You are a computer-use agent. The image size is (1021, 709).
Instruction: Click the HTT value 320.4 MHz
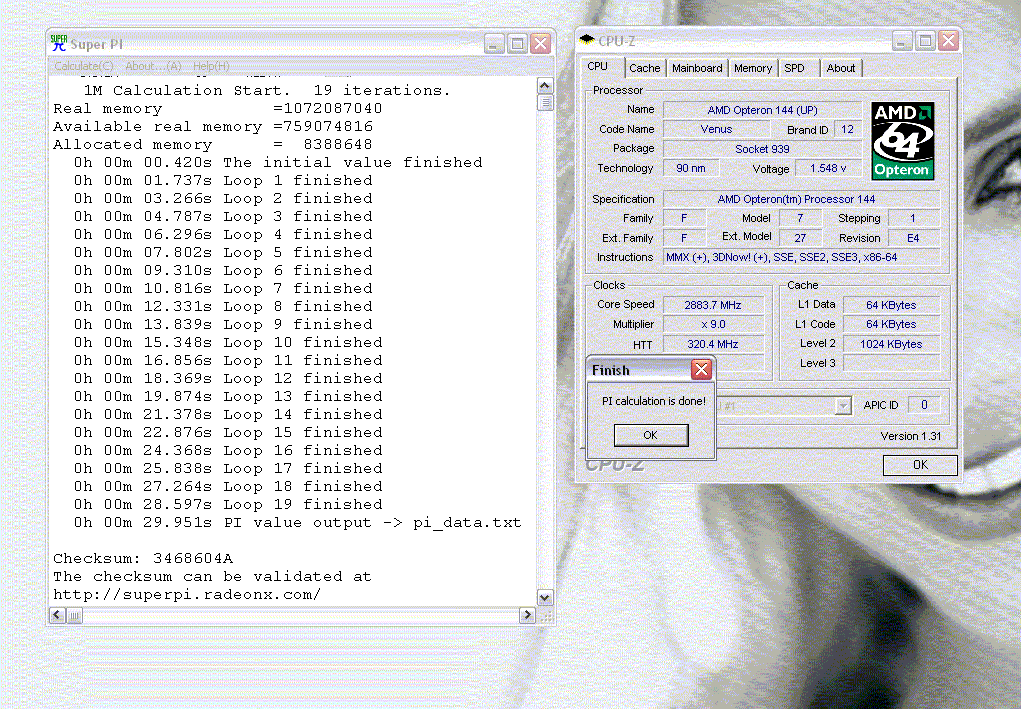pos(713,344)
